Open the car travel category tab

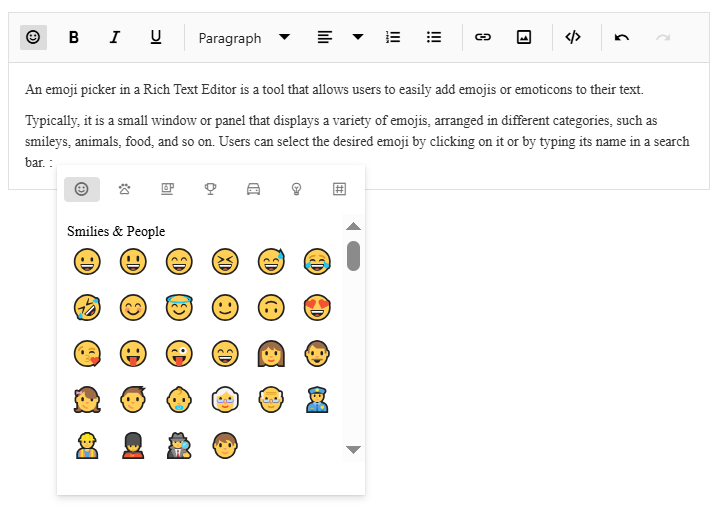coord(253,189)
